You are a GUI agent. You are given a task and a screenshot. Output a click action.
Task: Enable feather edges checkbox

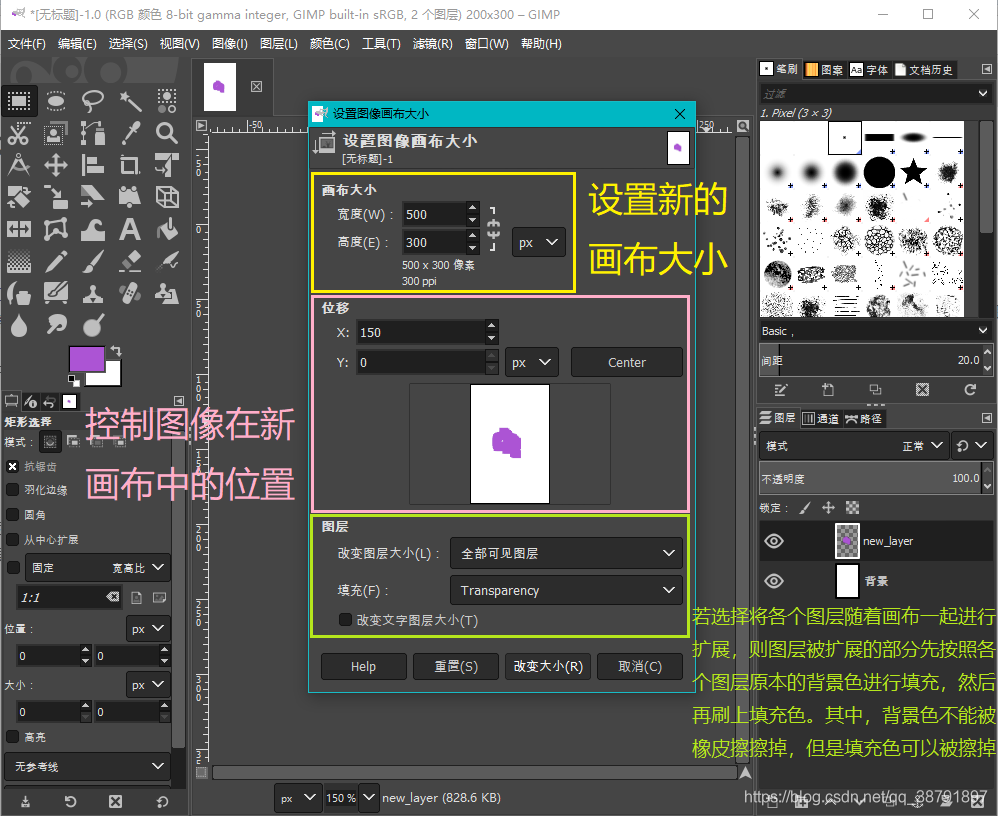point(12,489)
